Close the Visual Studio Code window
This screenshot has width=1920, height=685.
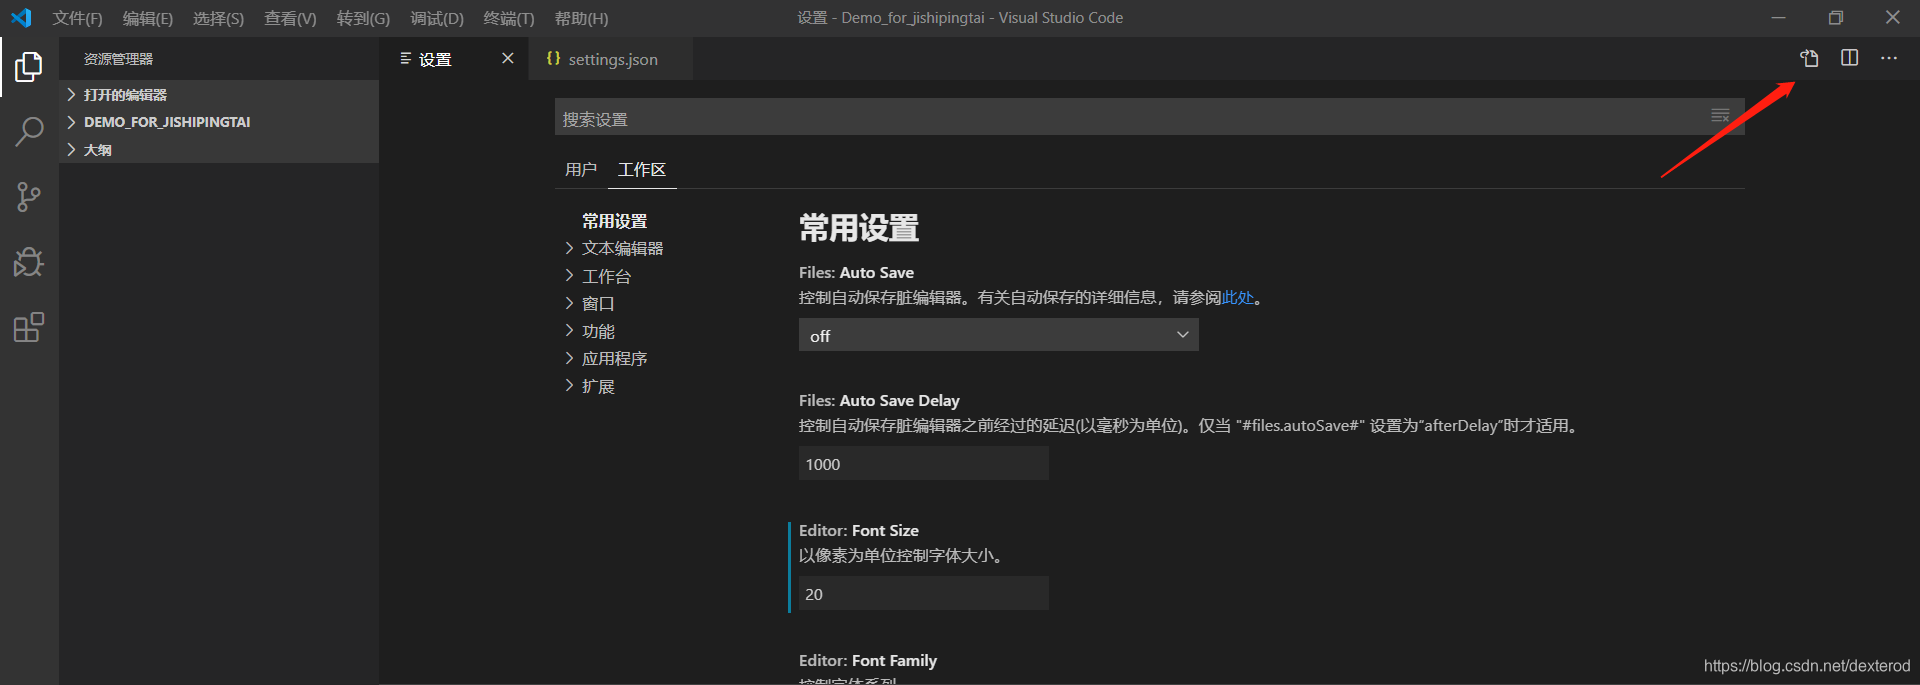[x=1893, y=18]
